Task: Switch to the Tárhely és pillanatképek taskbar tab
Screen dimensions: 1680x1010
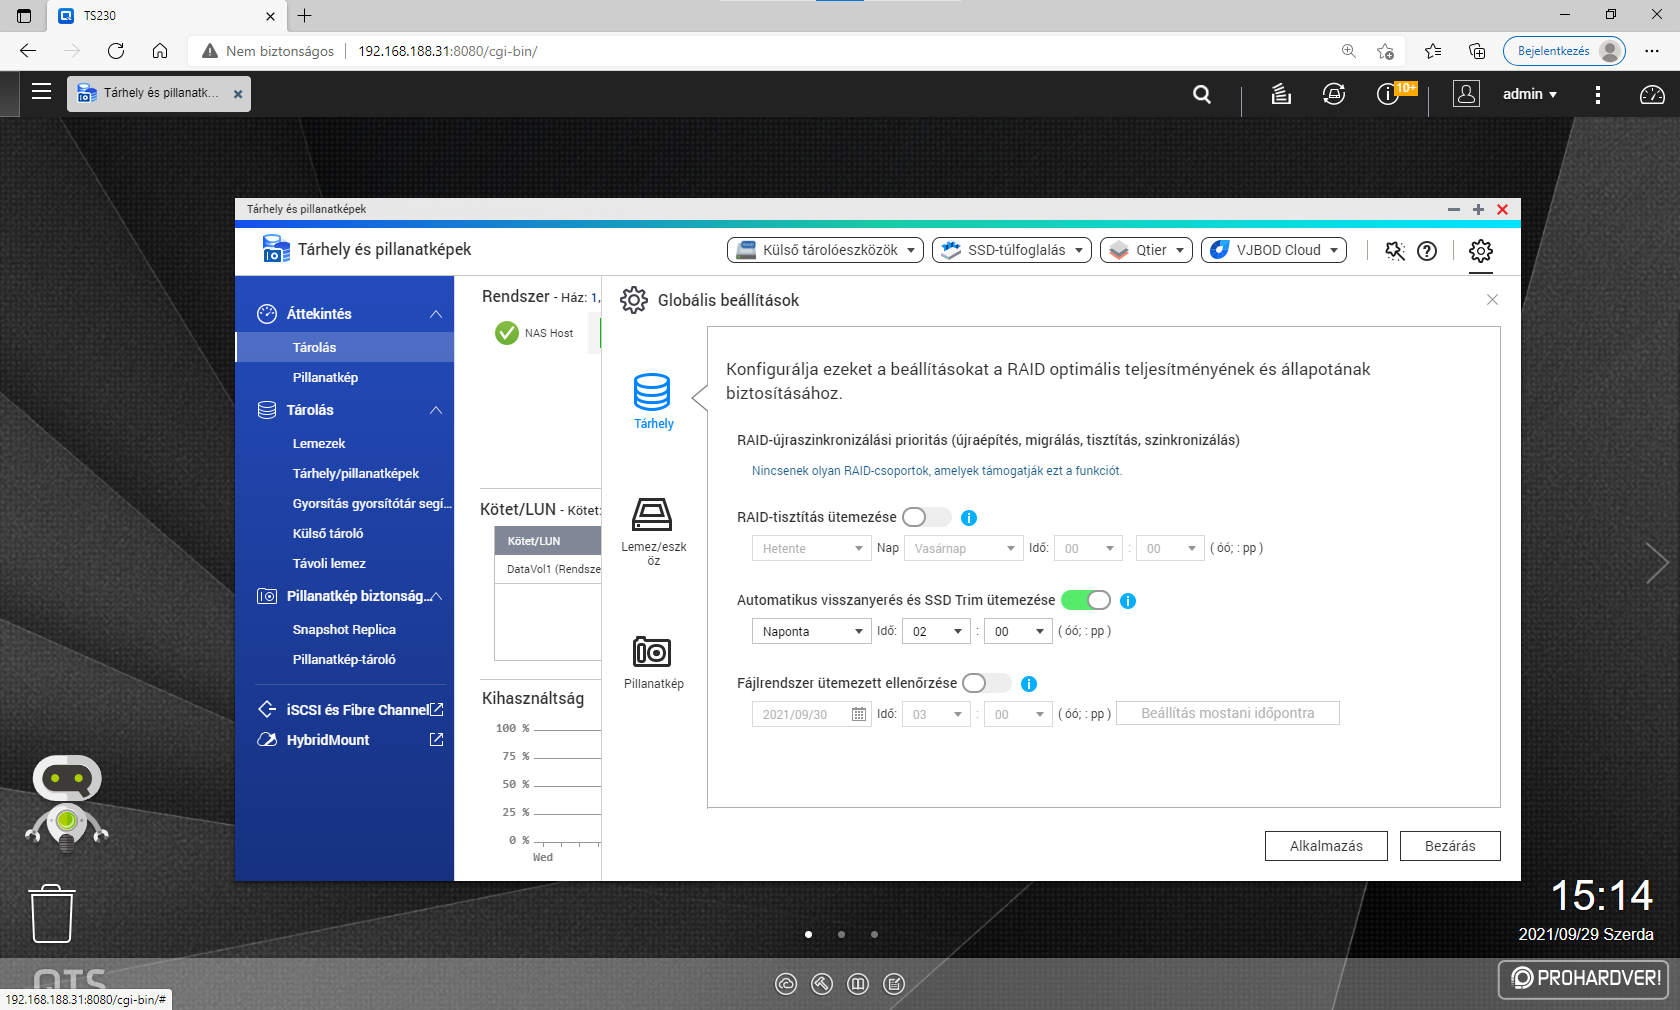Action: pyautogui.click(x=160, y=93)
